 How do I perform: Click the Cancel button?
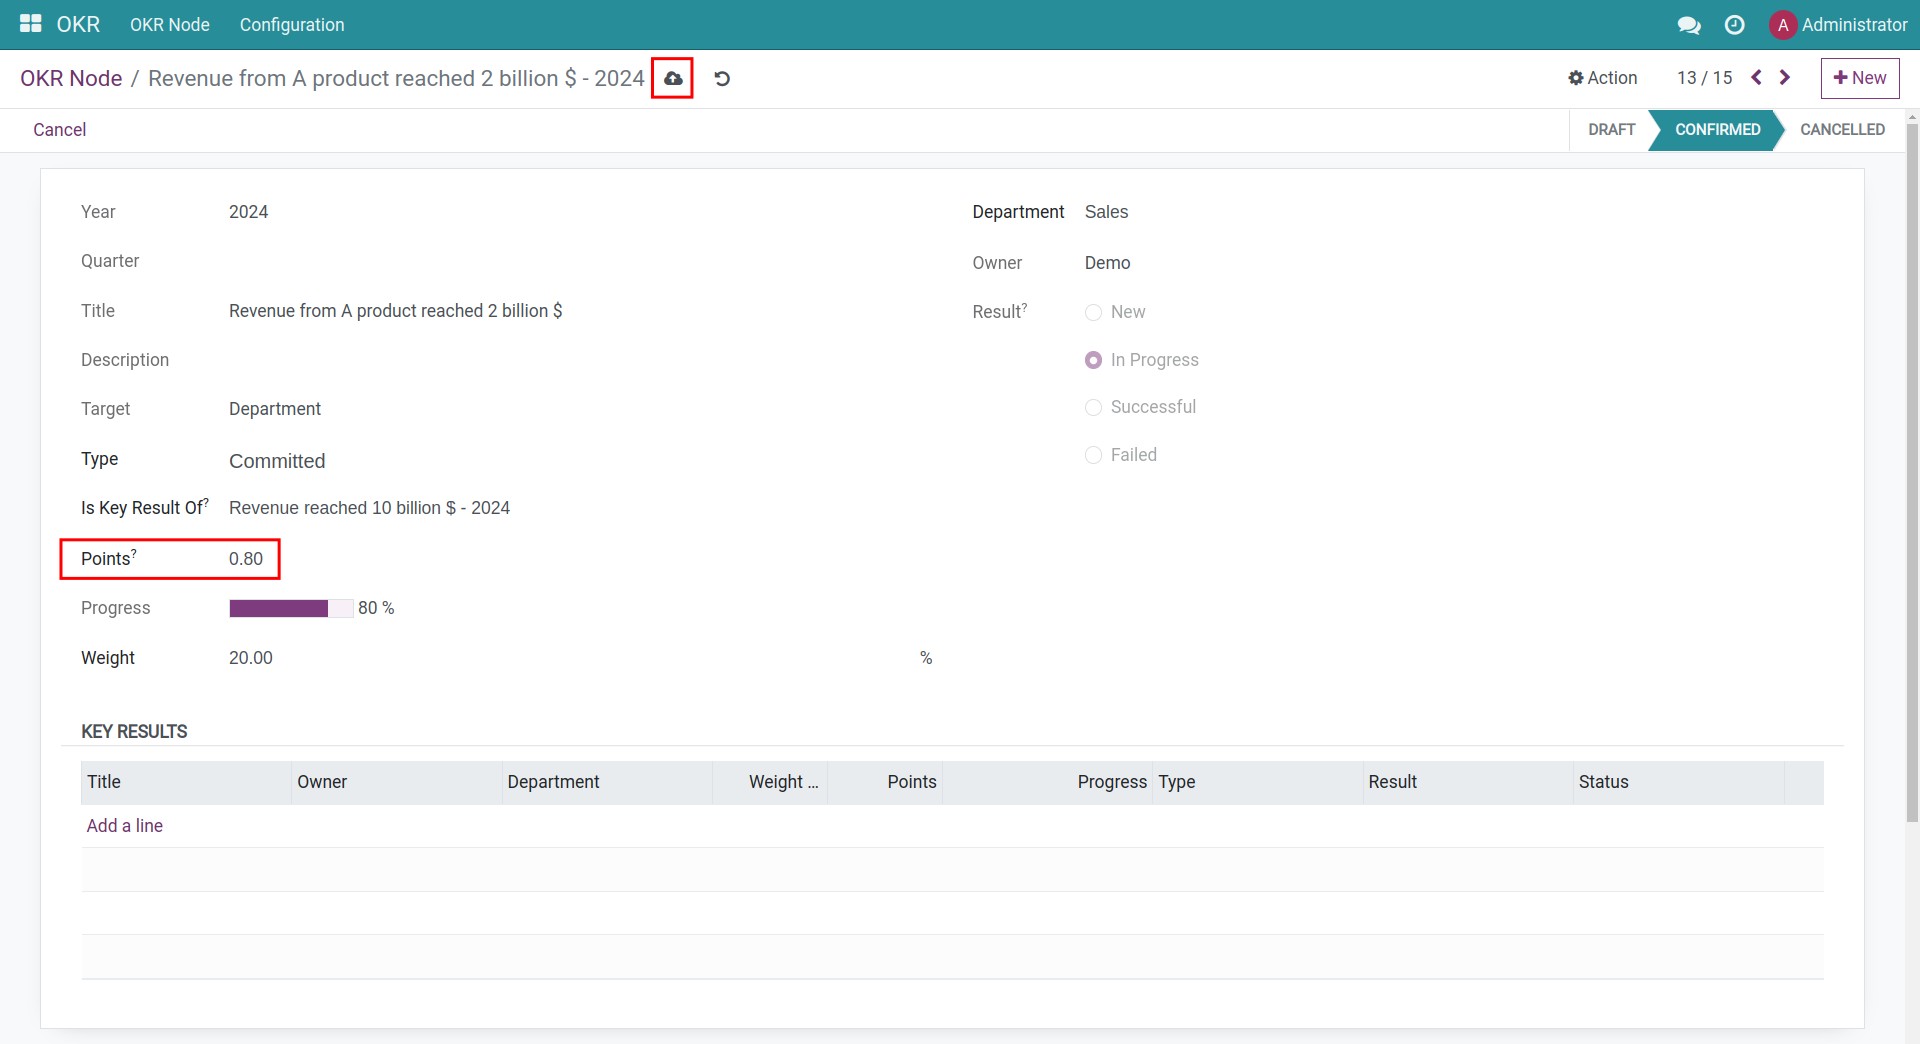pyautogui.click(x=59, y=130)
